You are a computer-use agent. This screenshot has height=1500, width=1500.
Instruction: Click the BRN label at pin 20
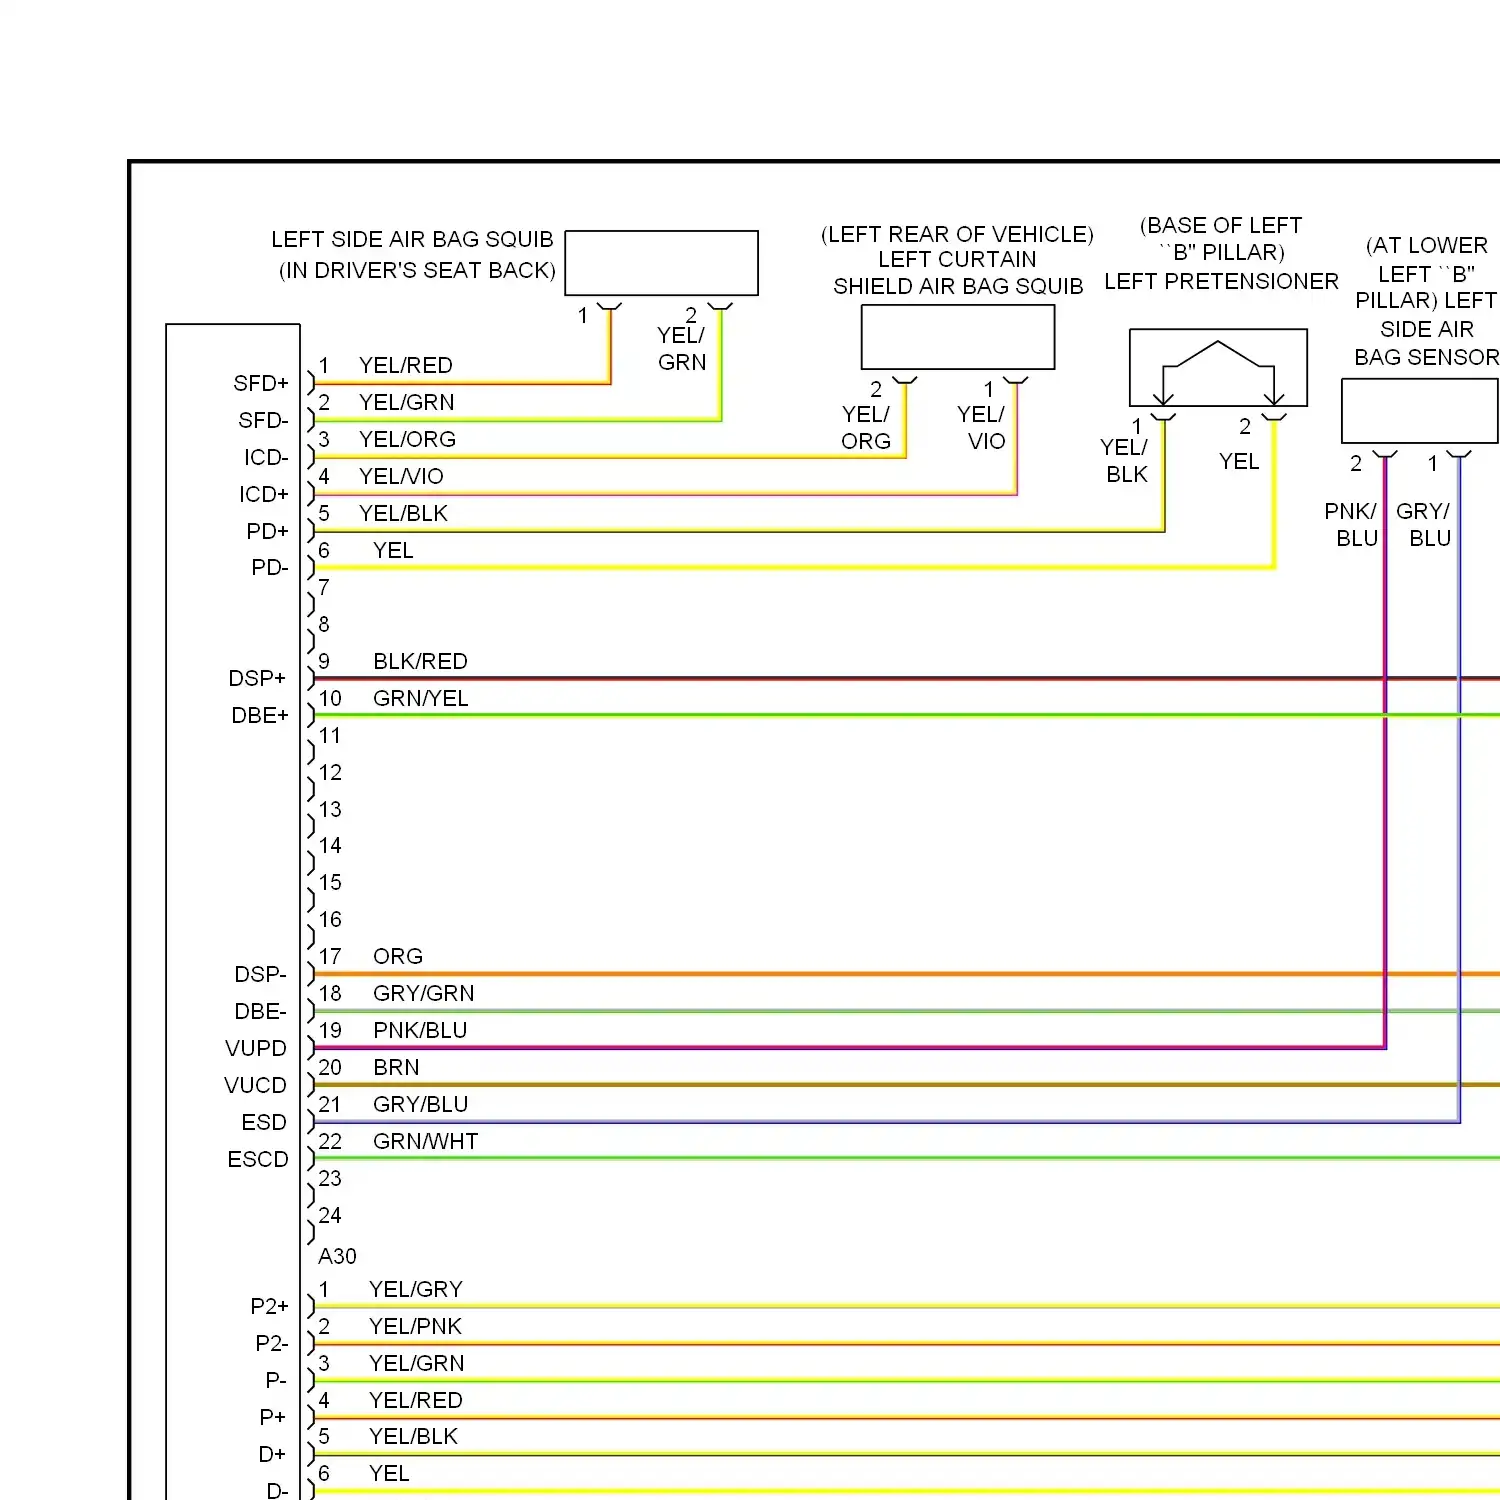point(396,1067)
